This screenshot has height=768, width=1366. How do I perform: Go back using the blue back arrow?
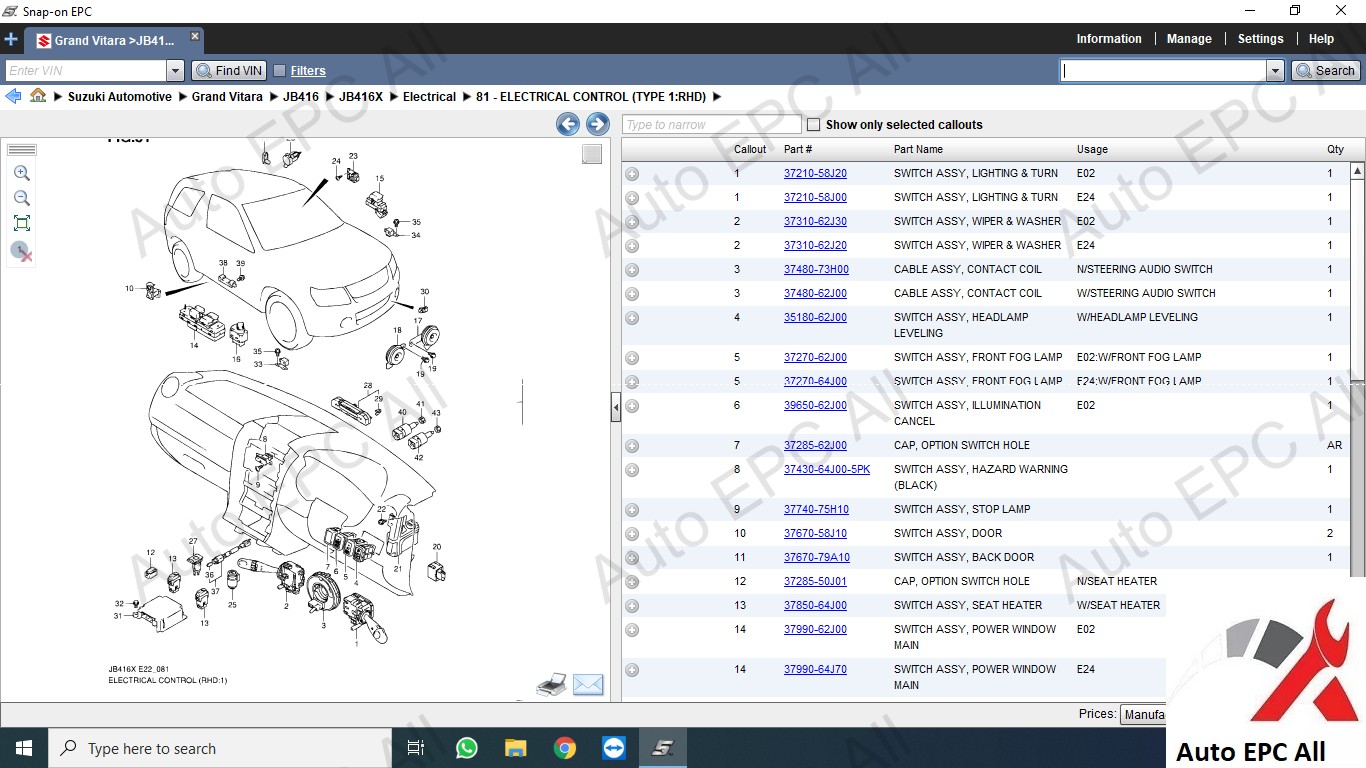(13, 96)
